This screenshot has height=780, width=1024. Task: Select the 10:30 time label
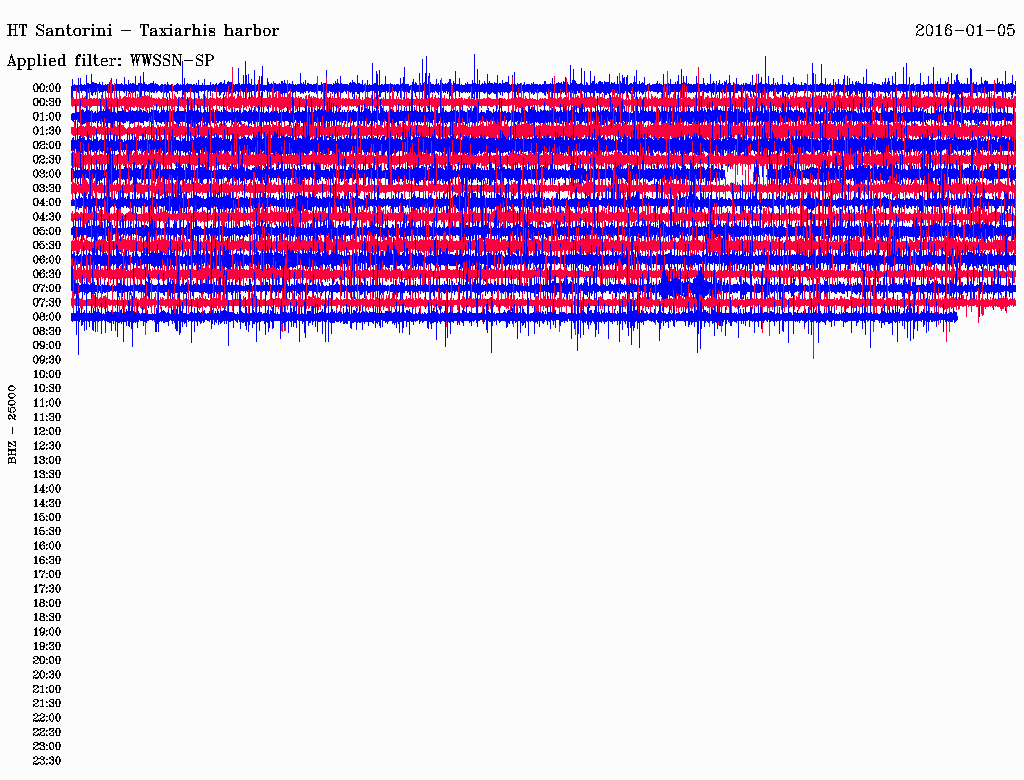[47, 389]
